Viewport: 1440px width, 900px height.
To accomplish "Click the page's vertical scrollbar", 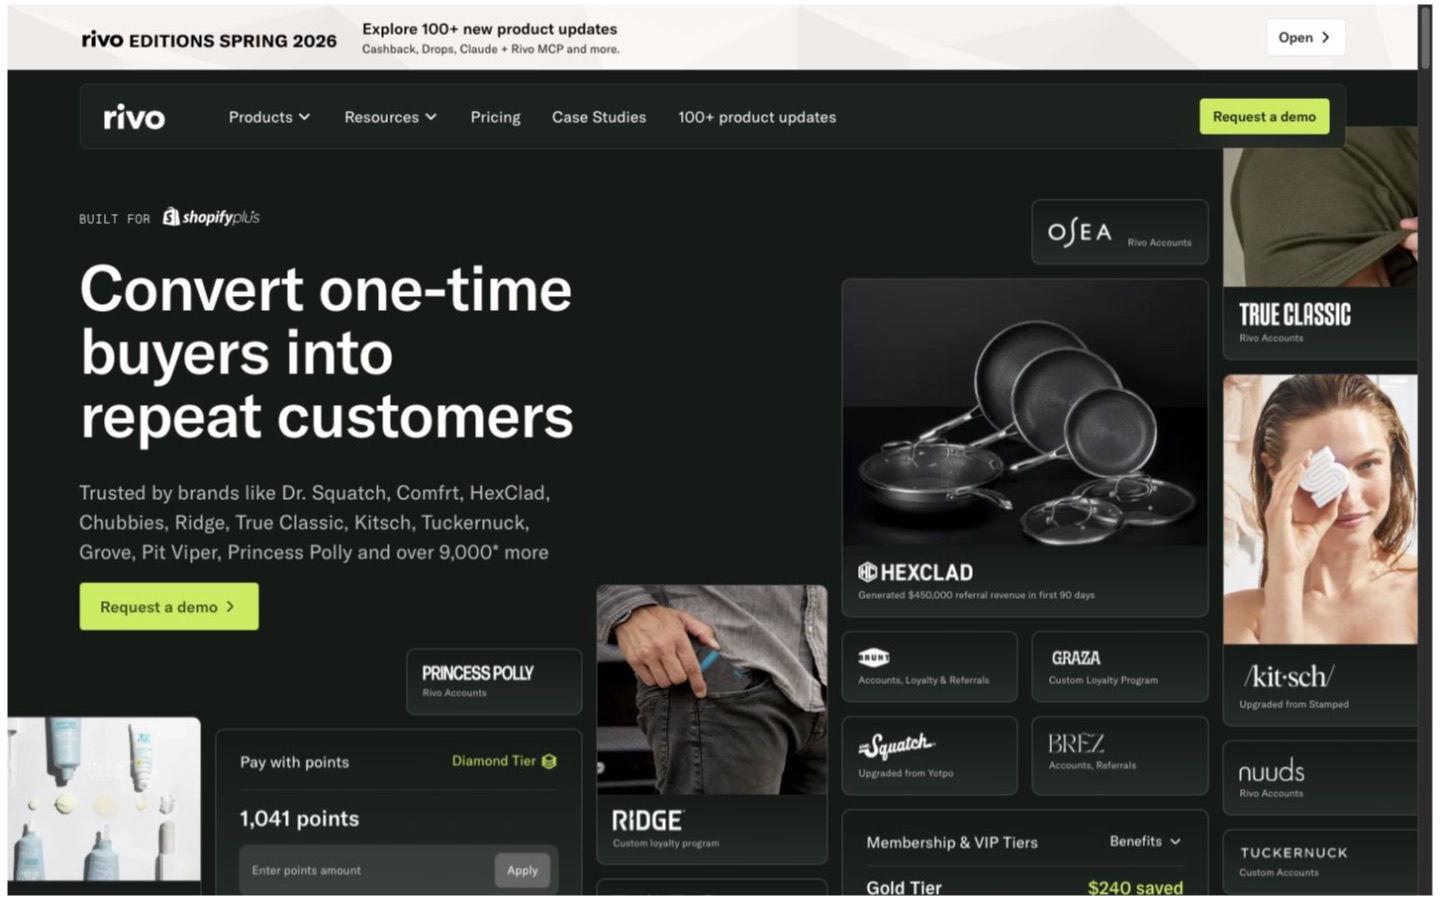I will [1425, 38].
